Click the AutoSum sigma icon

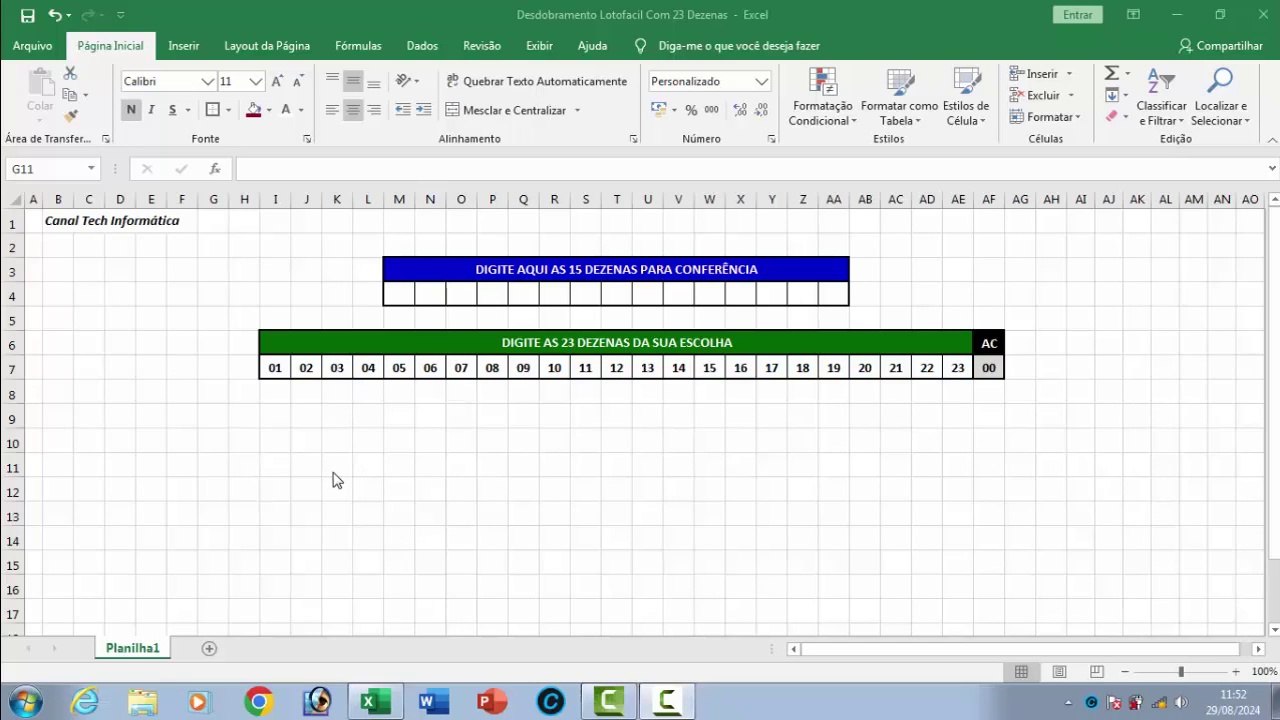click(x=1111, y=74)
